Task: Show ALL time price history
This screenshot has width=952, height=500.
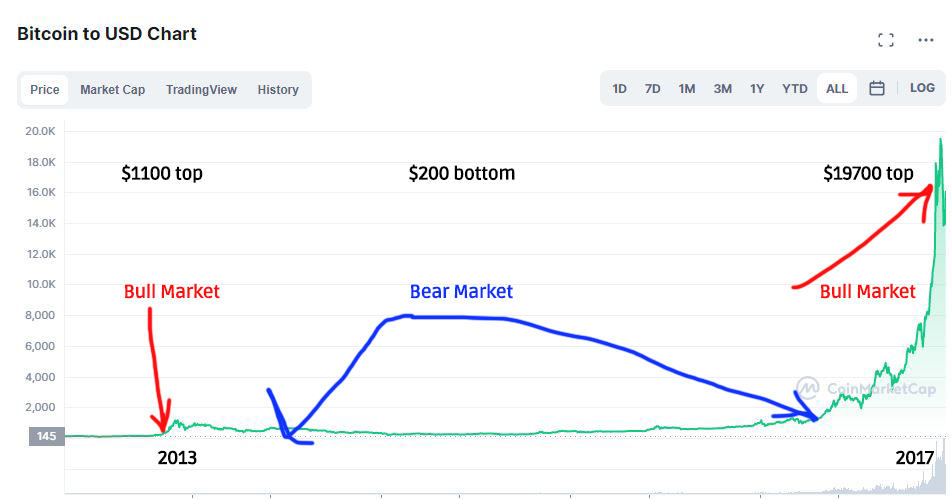Action: tap(837, 88)
